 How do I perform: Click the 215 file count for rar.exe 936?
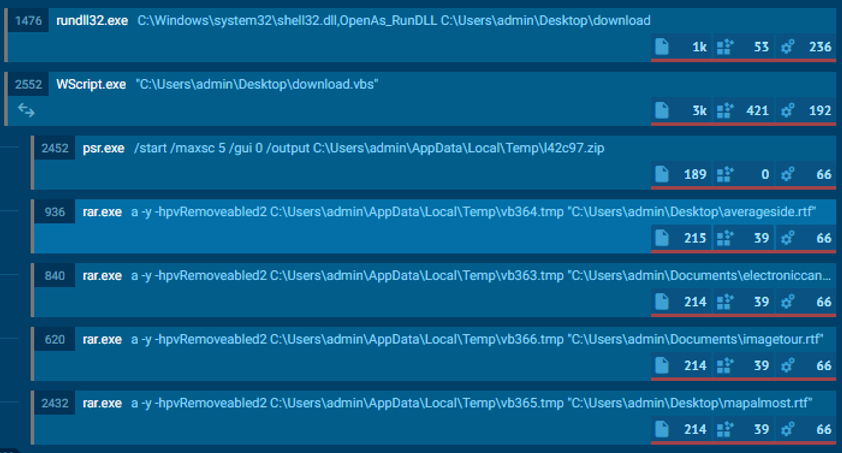[x=695, y=238]
